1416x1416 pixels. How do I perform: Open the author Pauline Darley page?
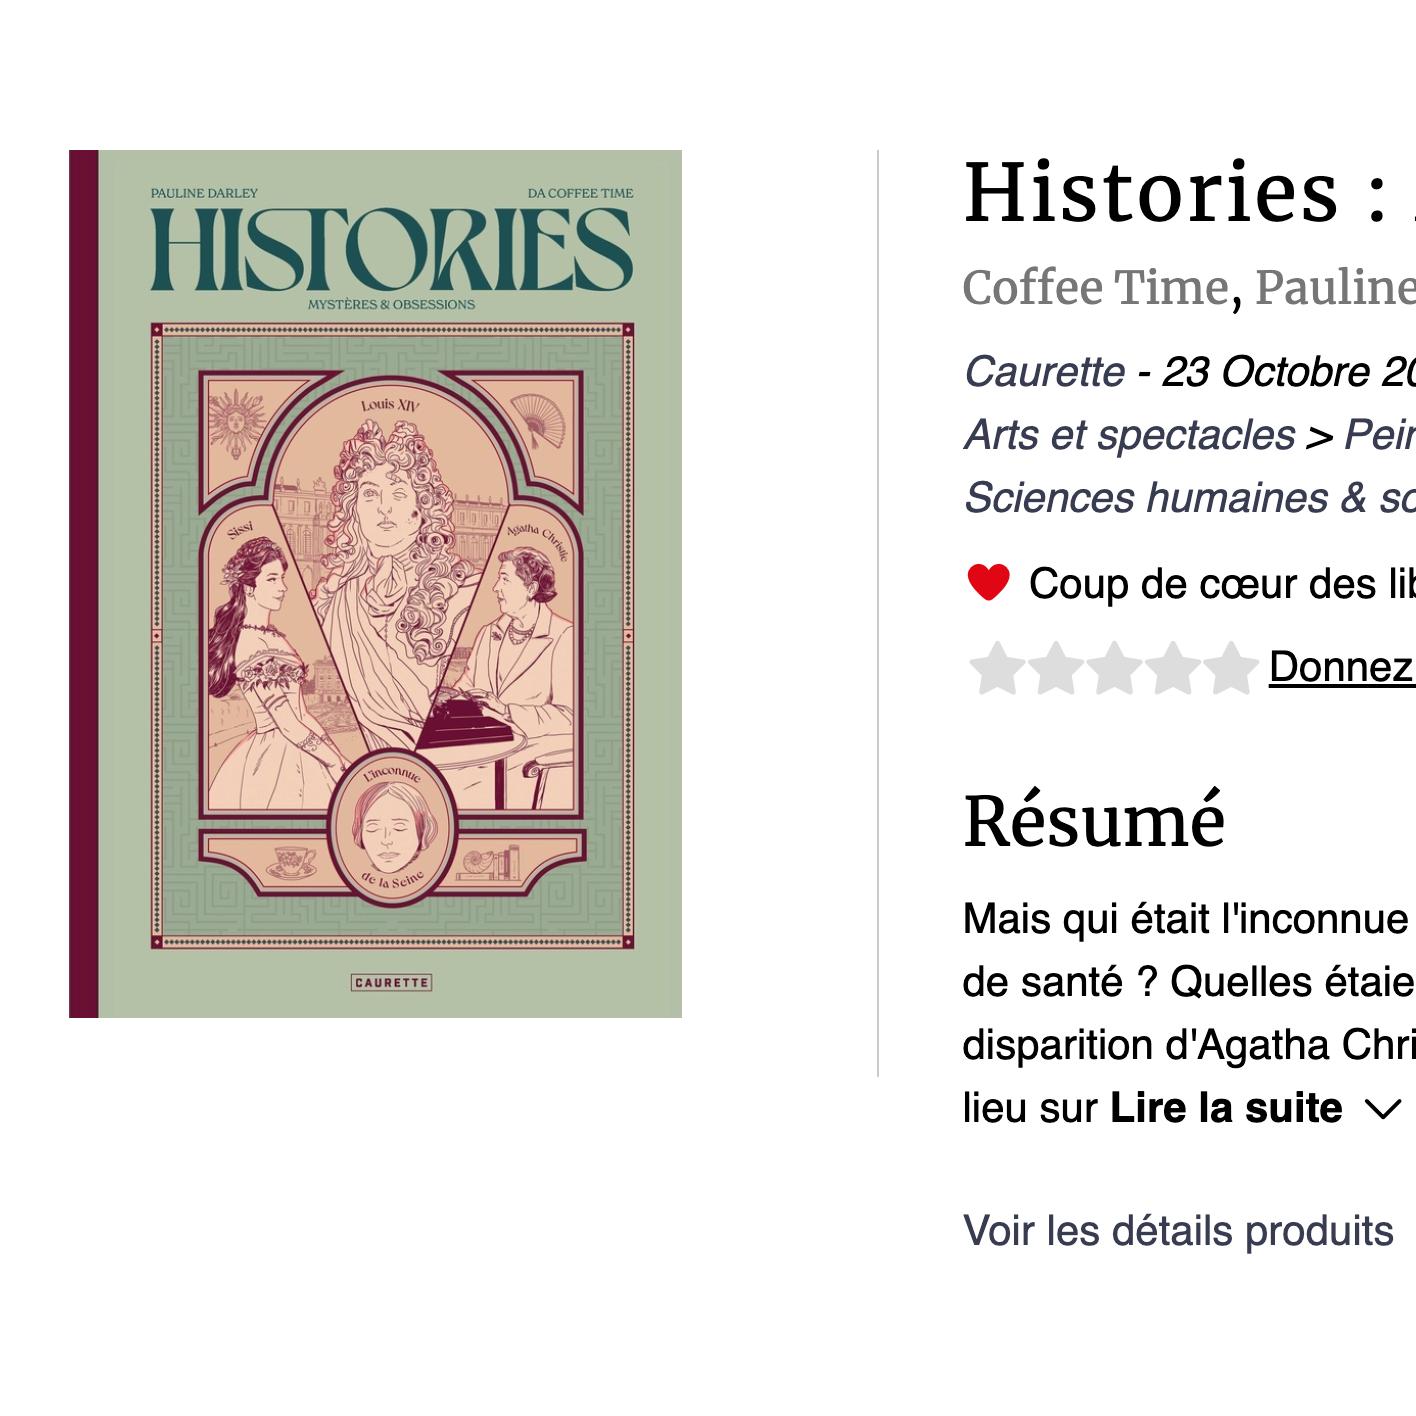click(1338, 289)
